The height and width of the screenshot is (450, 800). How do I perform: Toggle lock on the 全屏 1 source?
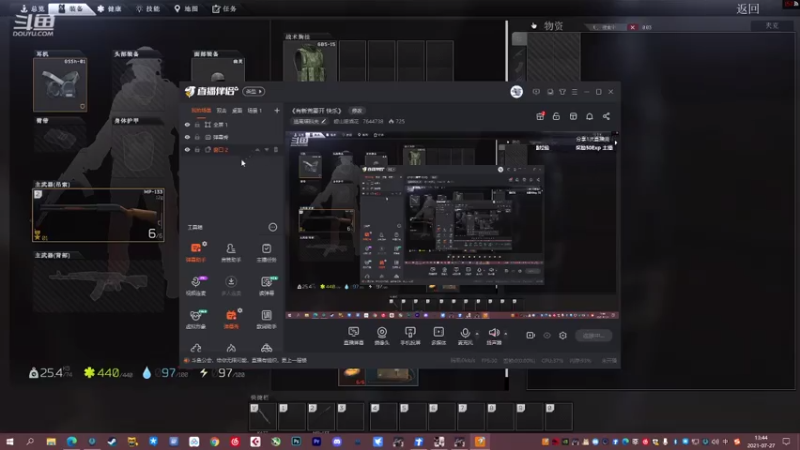click(197, 124)
